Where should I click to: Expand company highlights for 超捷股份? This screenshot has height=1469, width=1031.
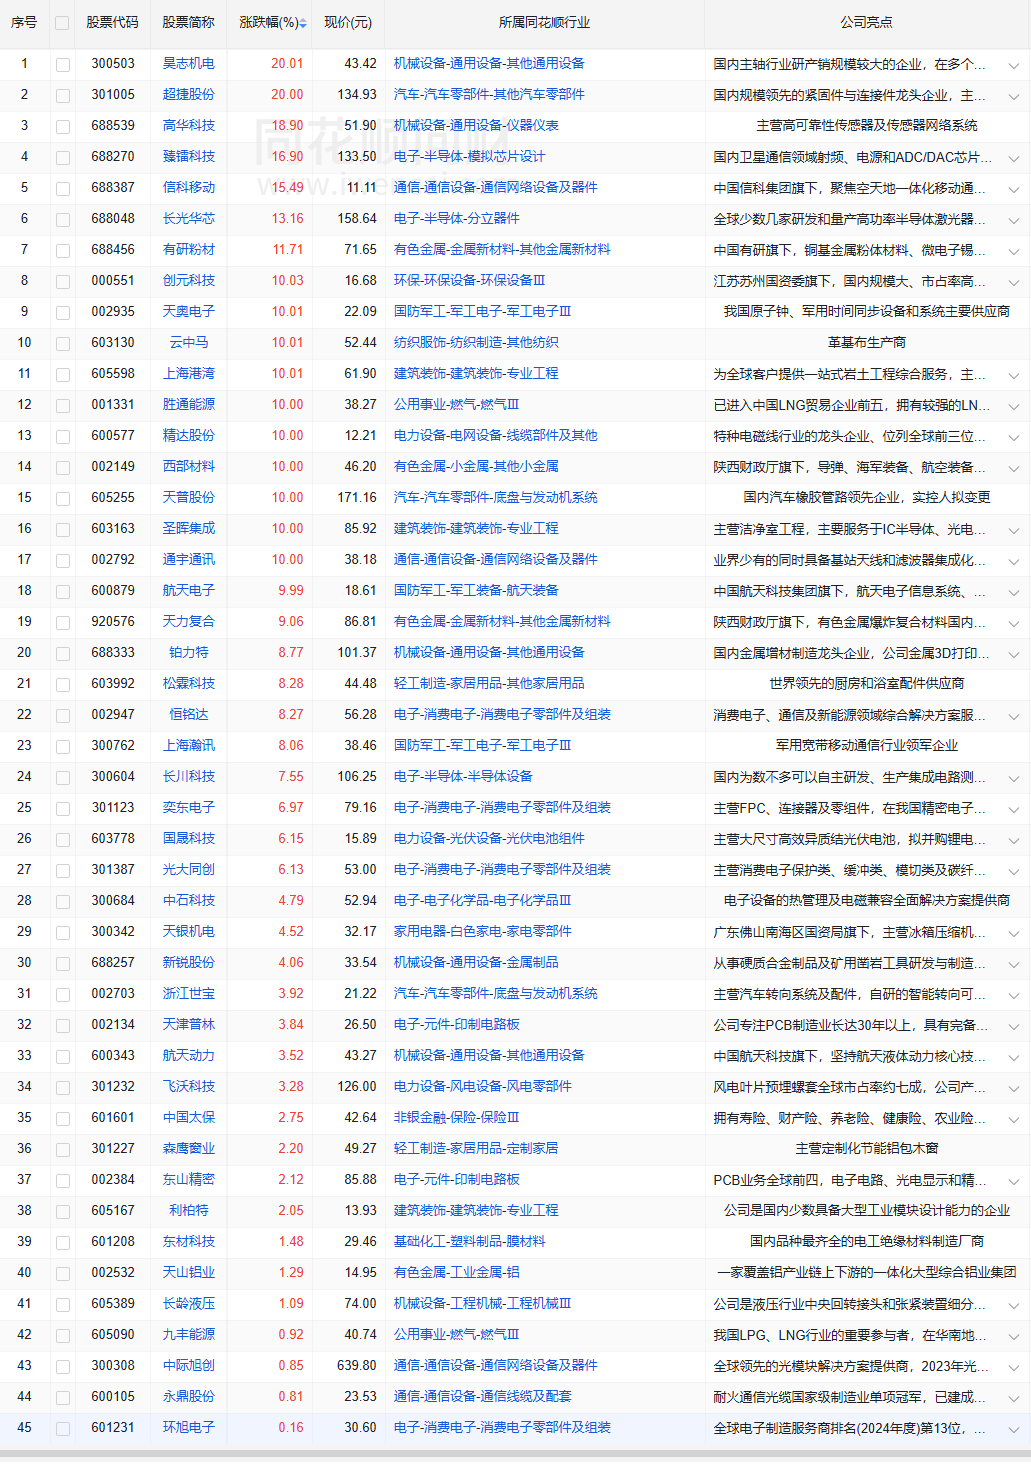point(1013,96)
